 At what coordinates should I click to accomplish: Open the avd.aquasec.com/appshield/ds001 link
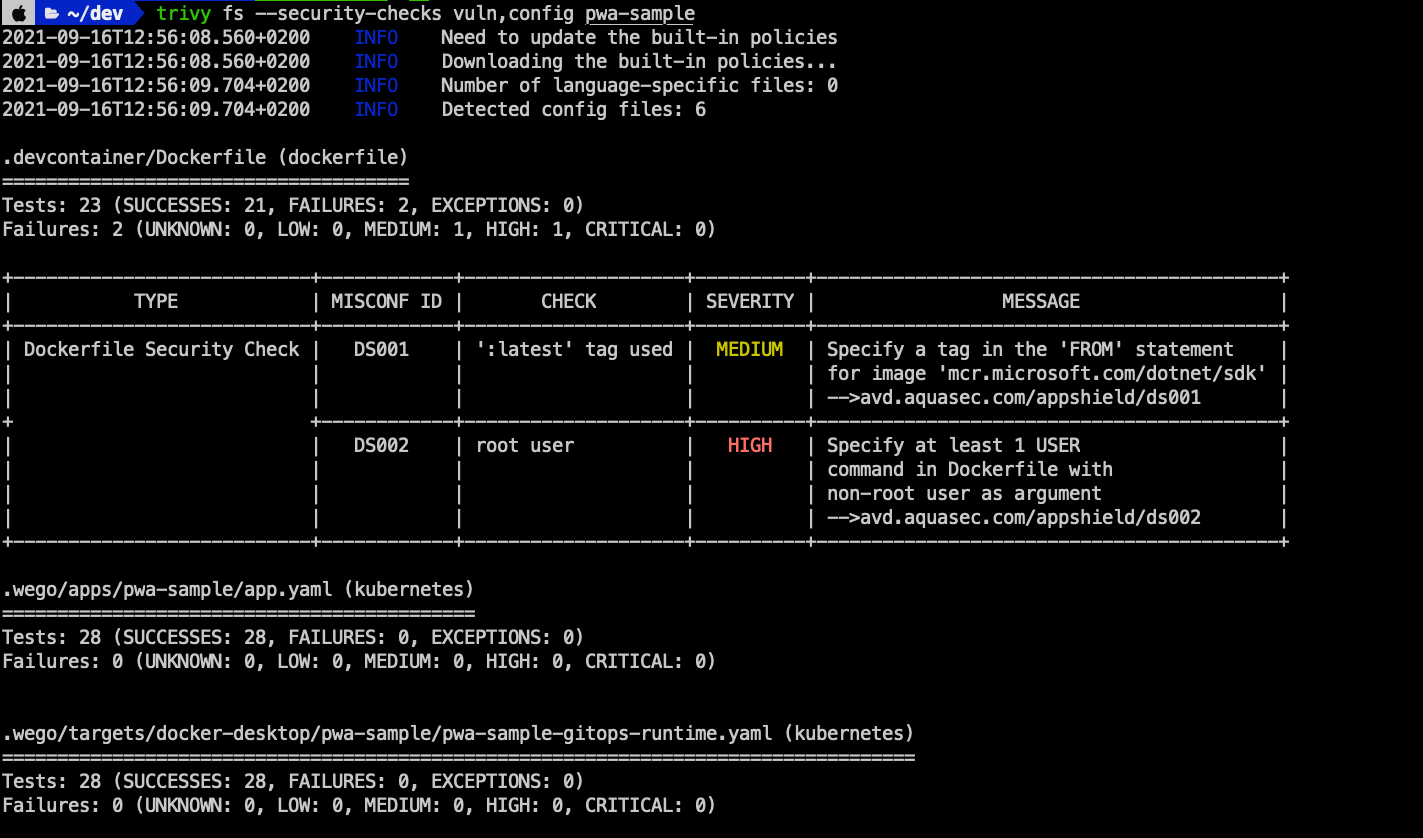[1025, 397]
